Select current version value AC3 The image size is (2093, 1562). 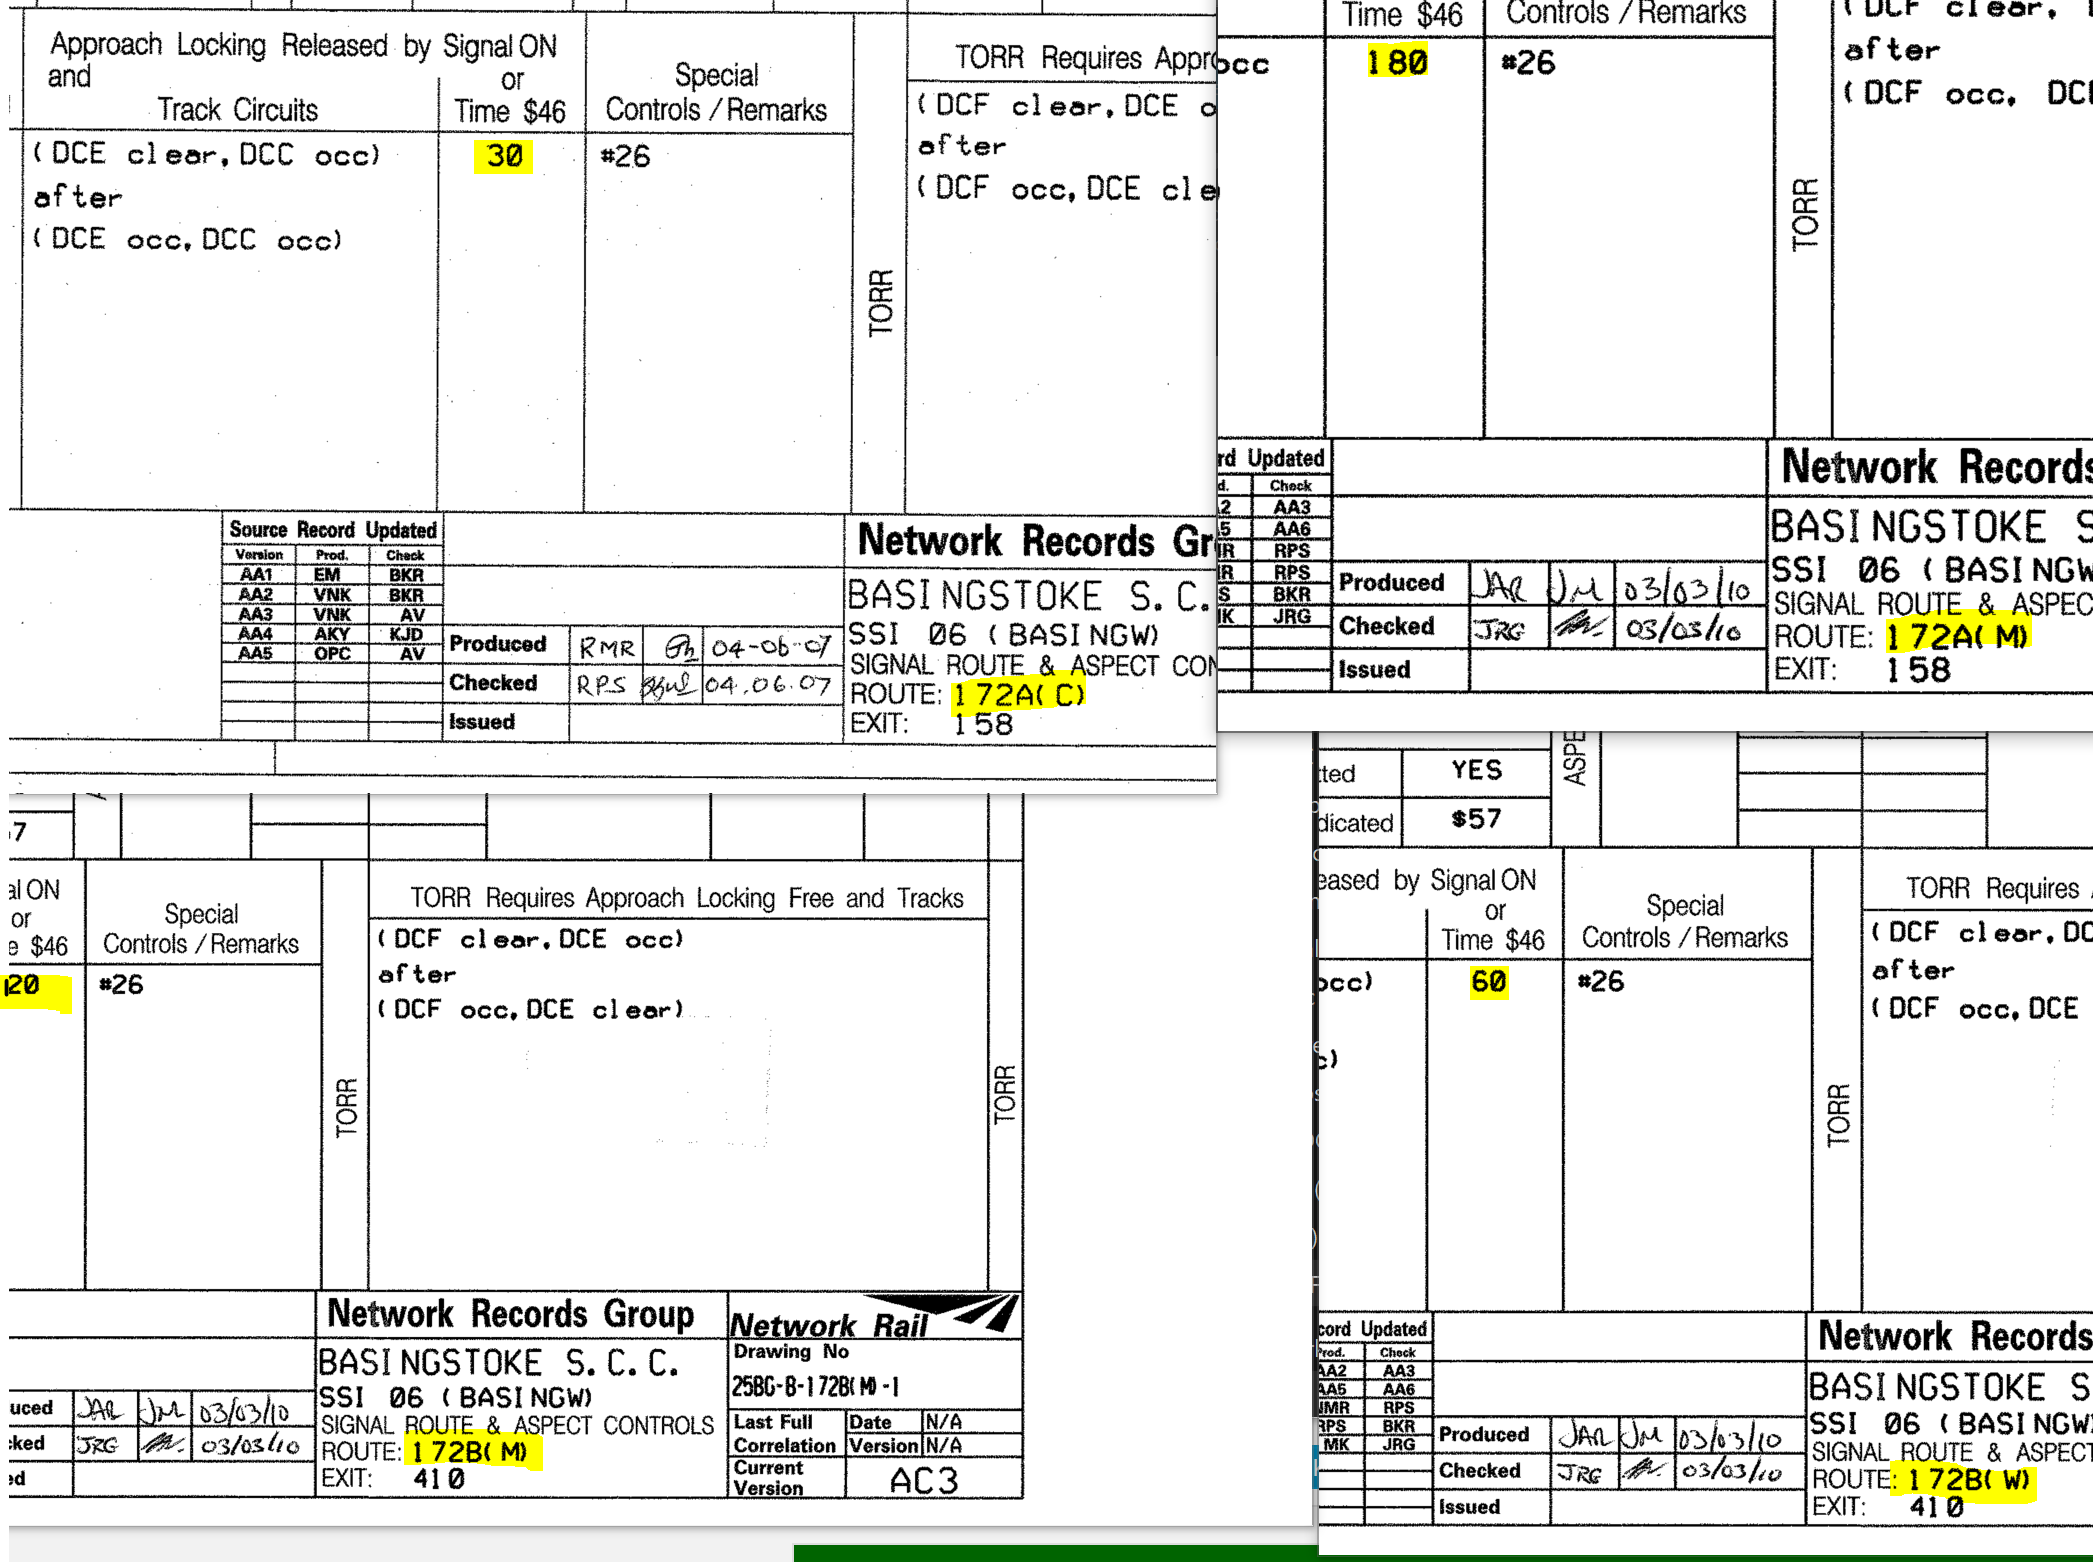(x=924, y=1481)
